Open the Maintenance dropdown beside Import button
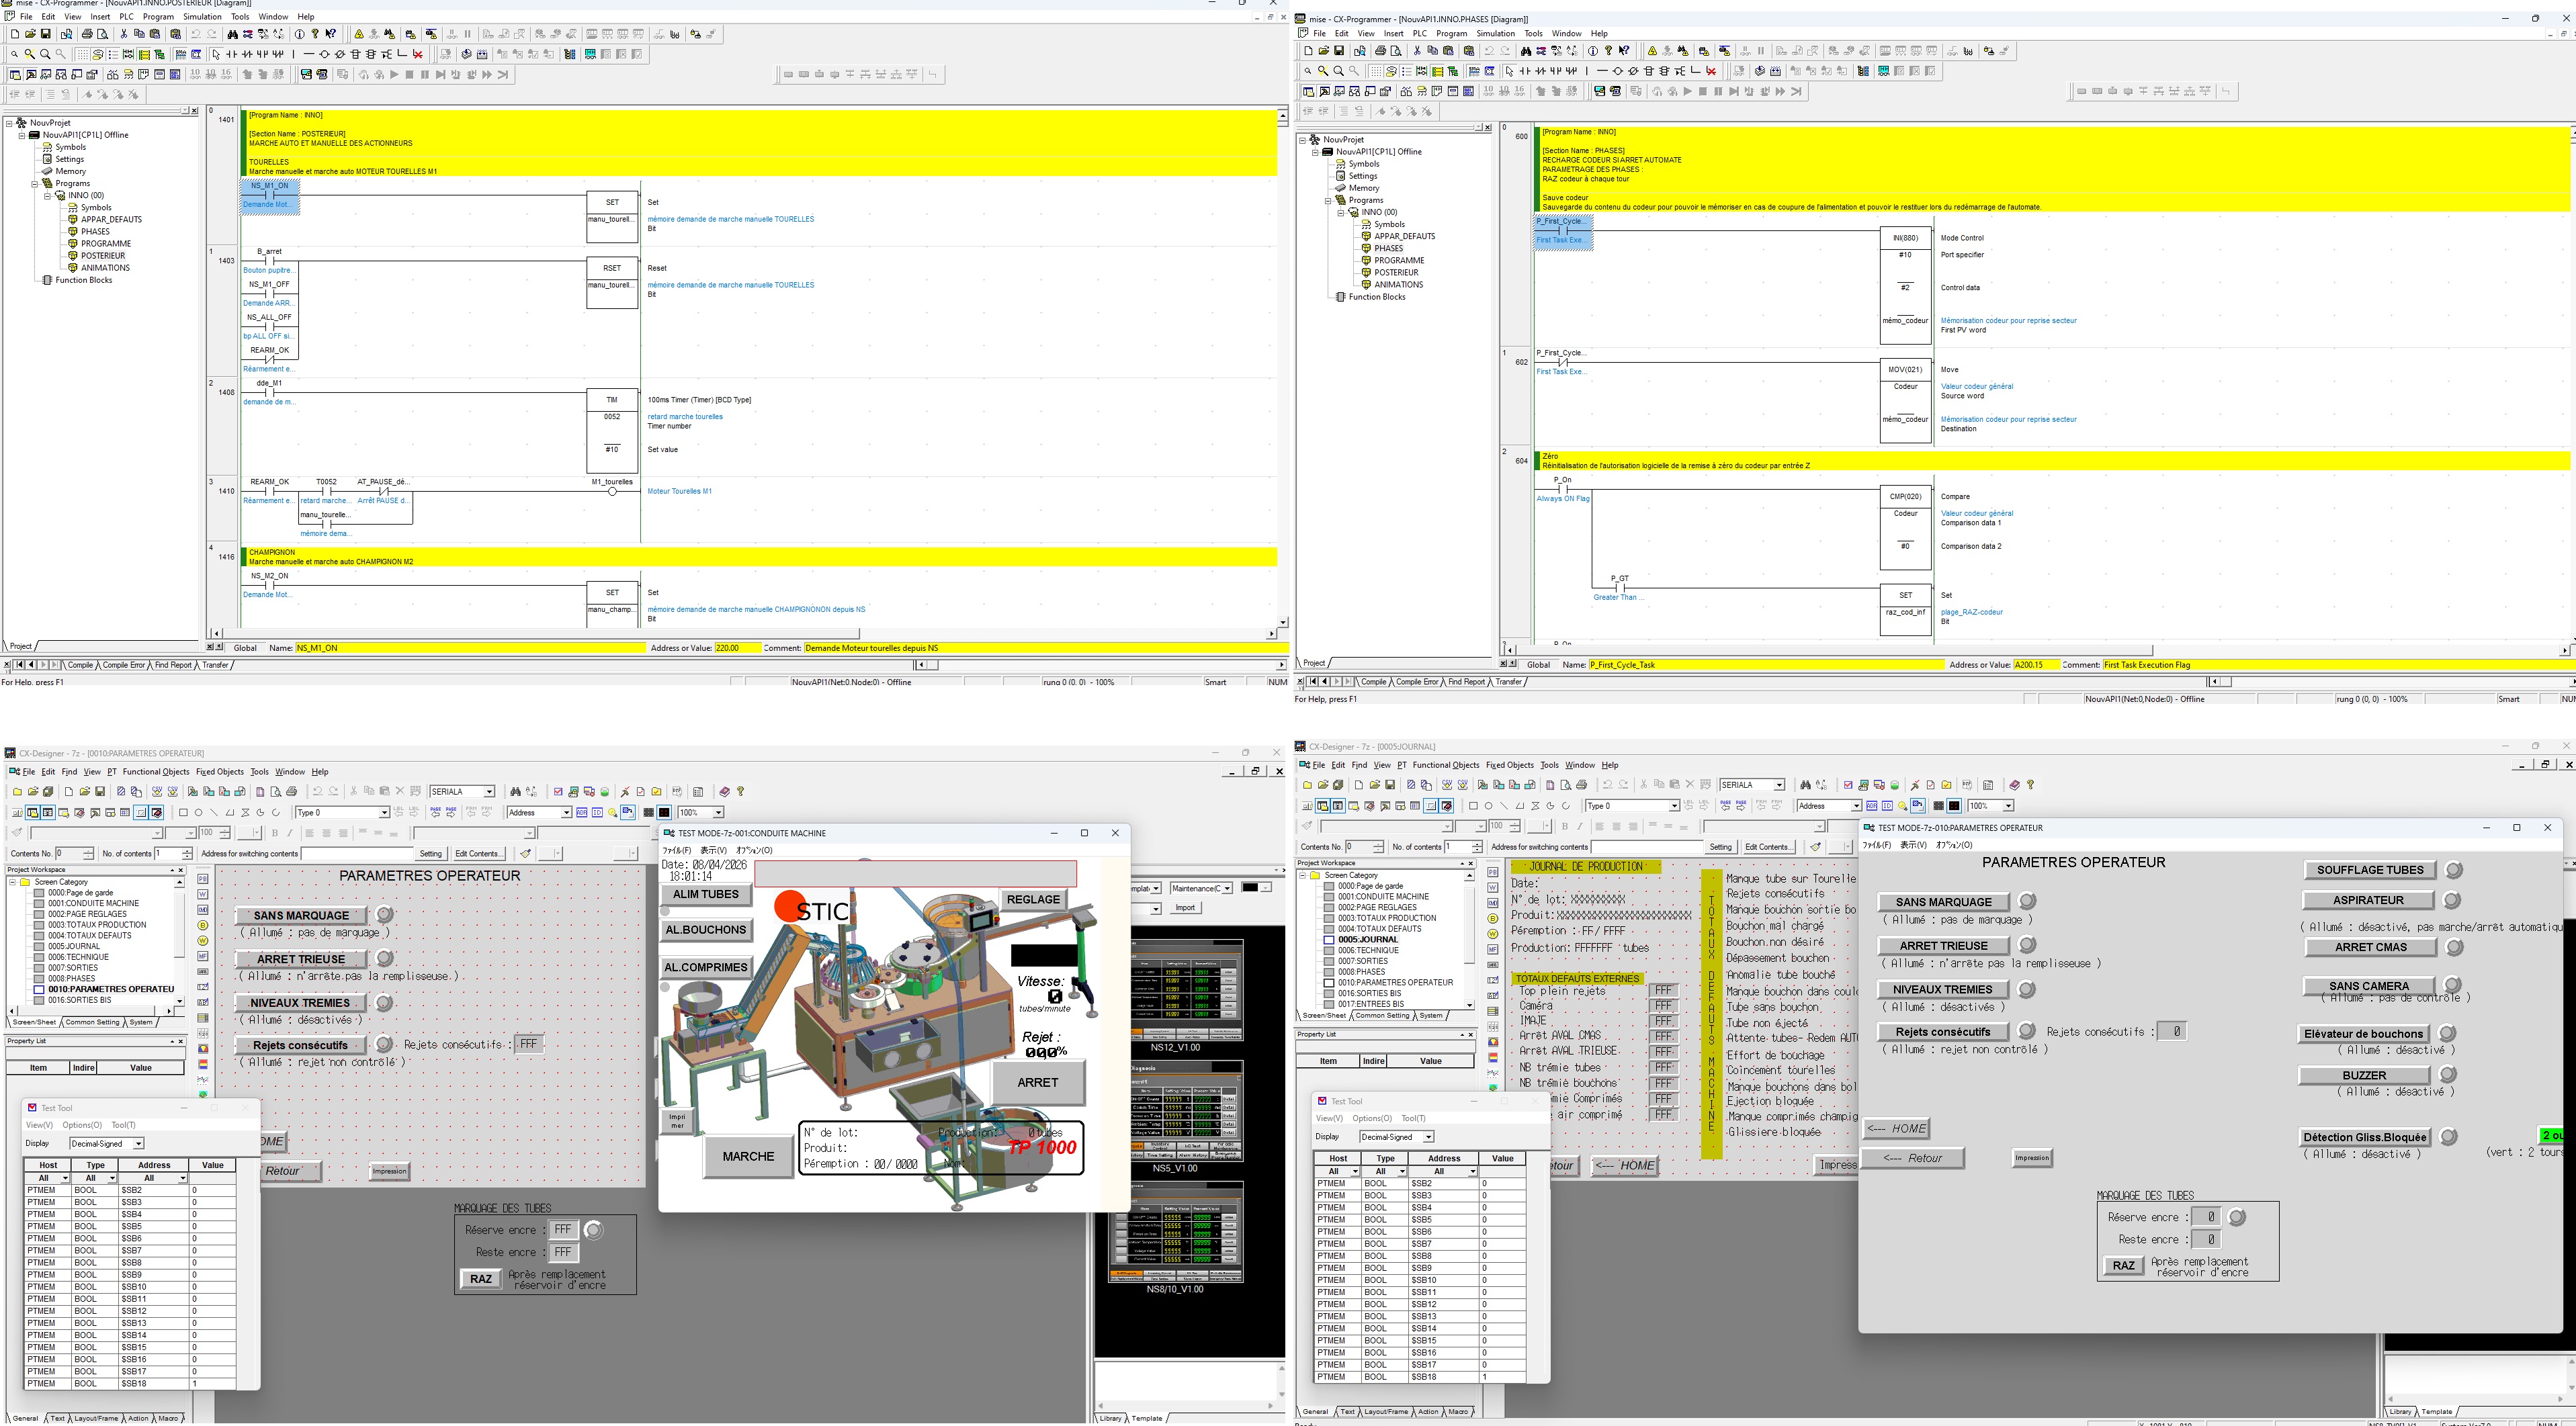The height and width of the screenshot is (1426, 2576). click(1227, 888)
